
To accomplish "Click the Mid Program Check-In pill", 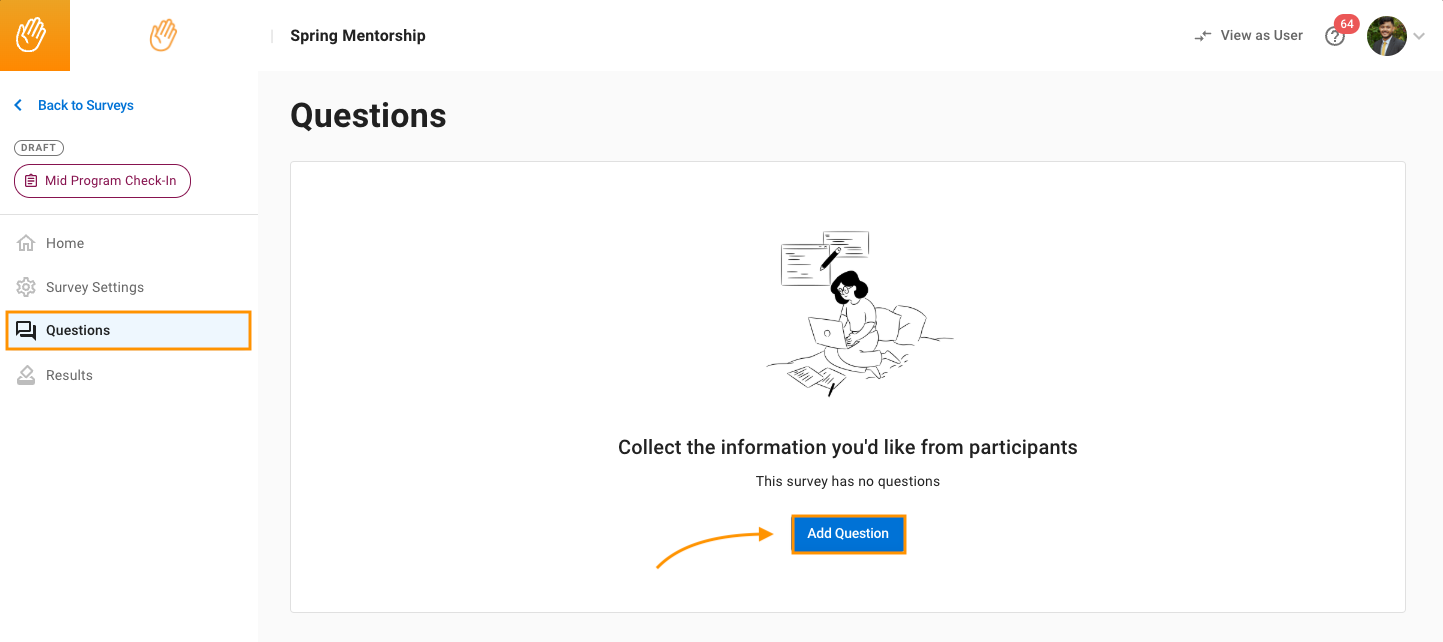I will (102, 181).
